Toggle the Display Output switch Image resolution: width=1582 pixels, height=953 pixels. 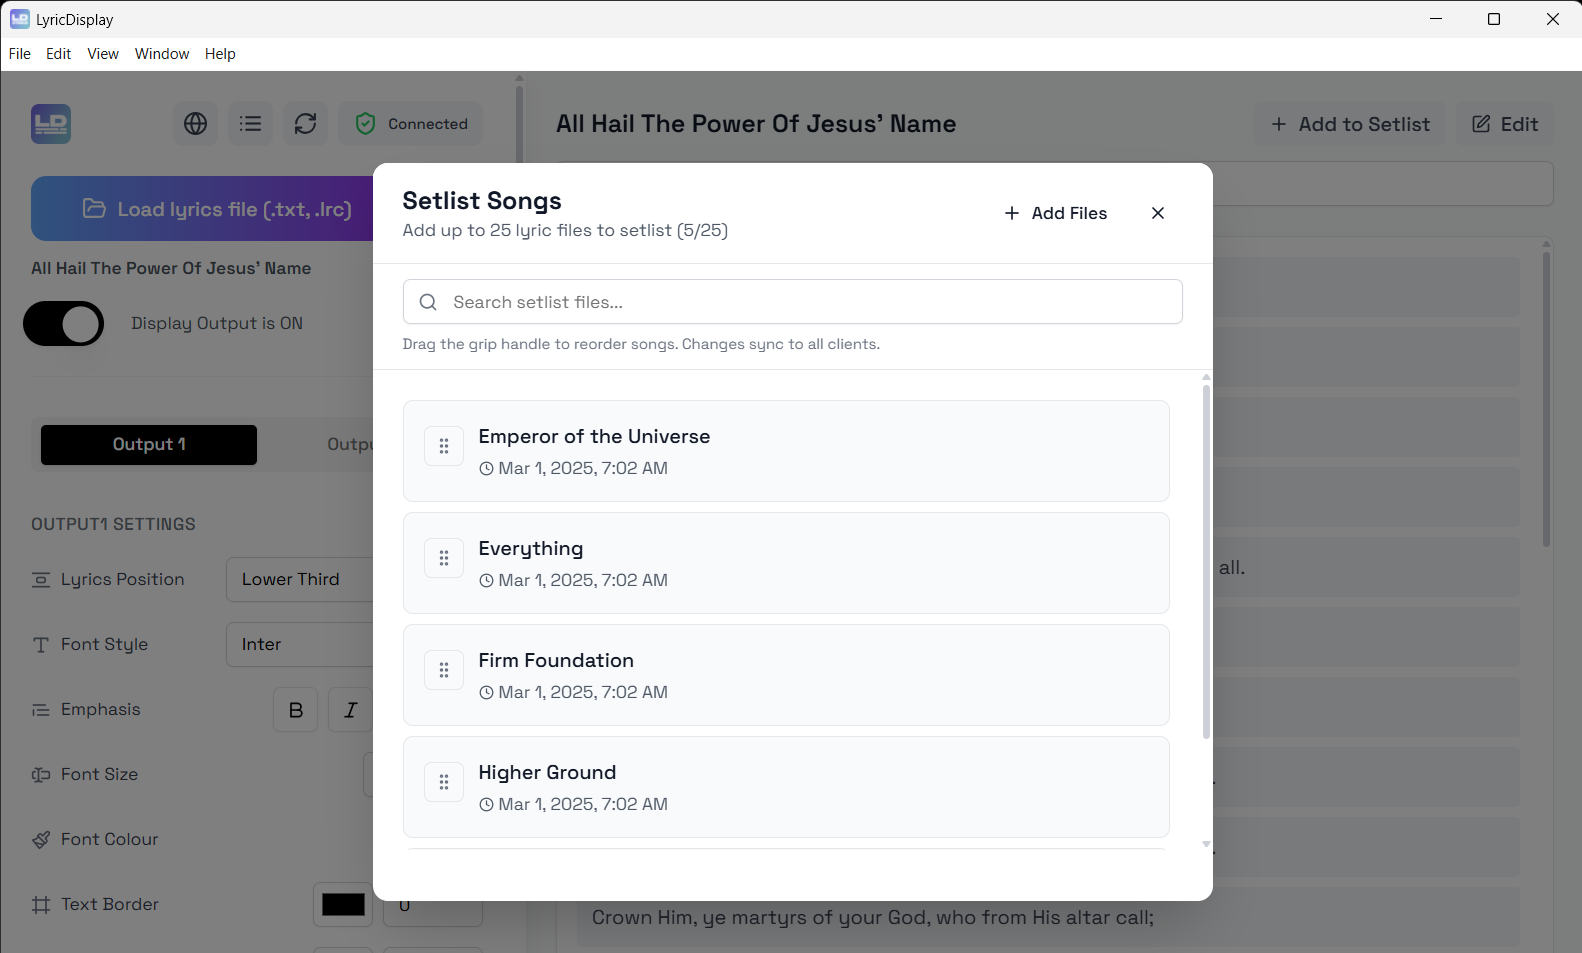point(64,324)
